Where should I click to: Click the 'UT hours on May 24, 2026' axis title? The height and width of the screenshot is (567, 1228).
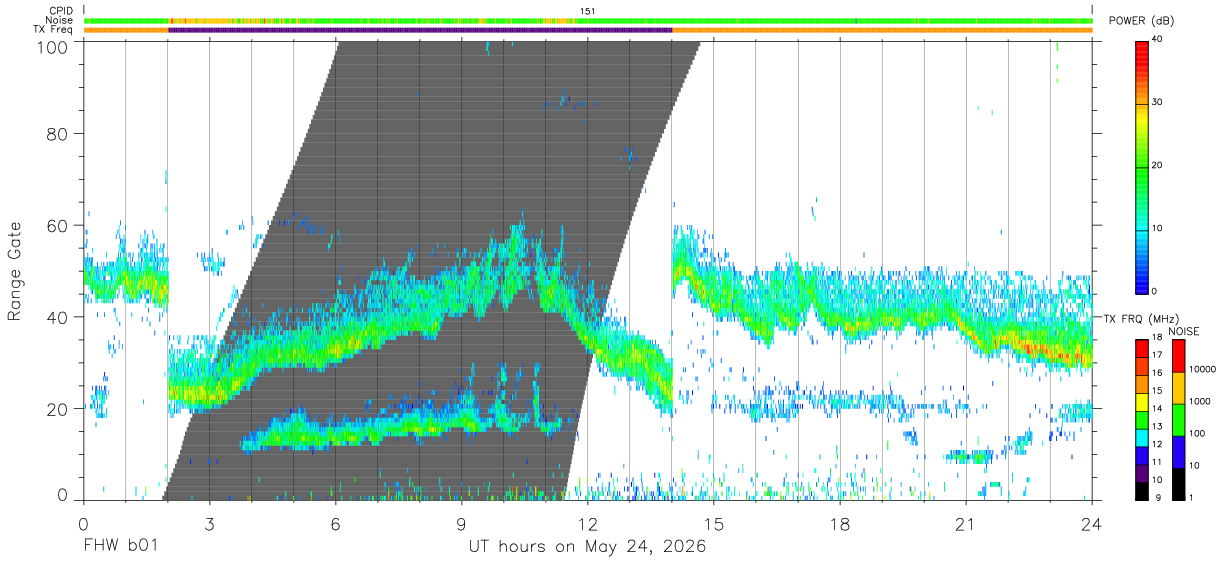pos(588,547)
